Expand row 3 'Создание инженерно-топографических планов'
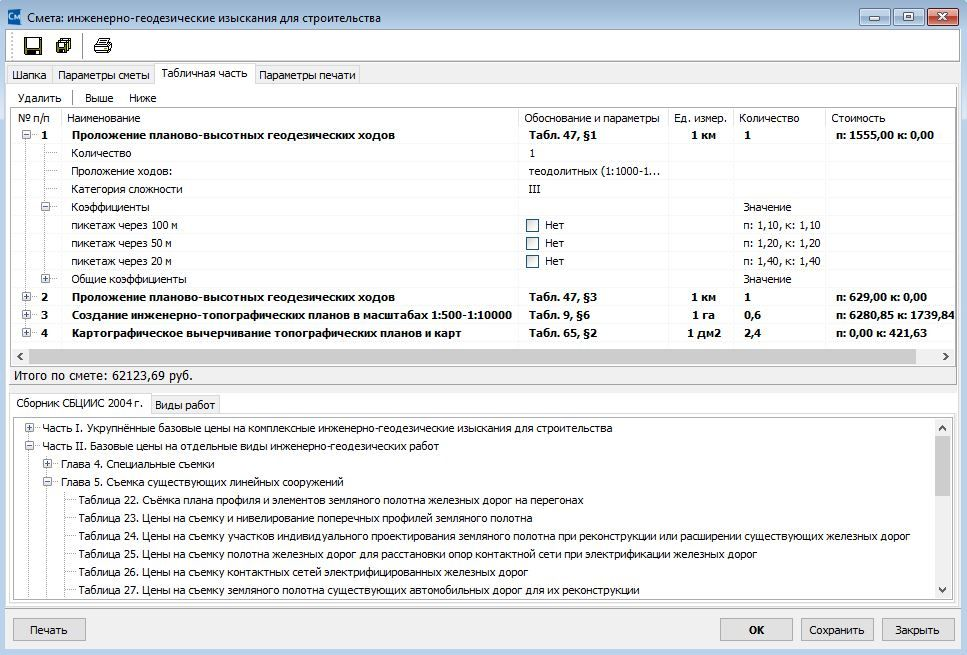 point(27,315)
